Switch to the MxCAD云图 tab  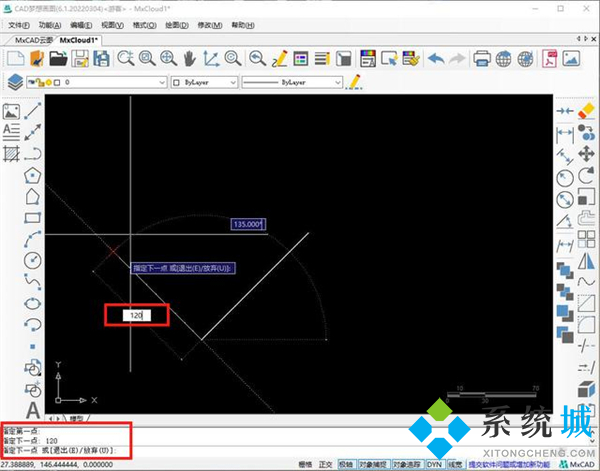(x=33, y=40)
